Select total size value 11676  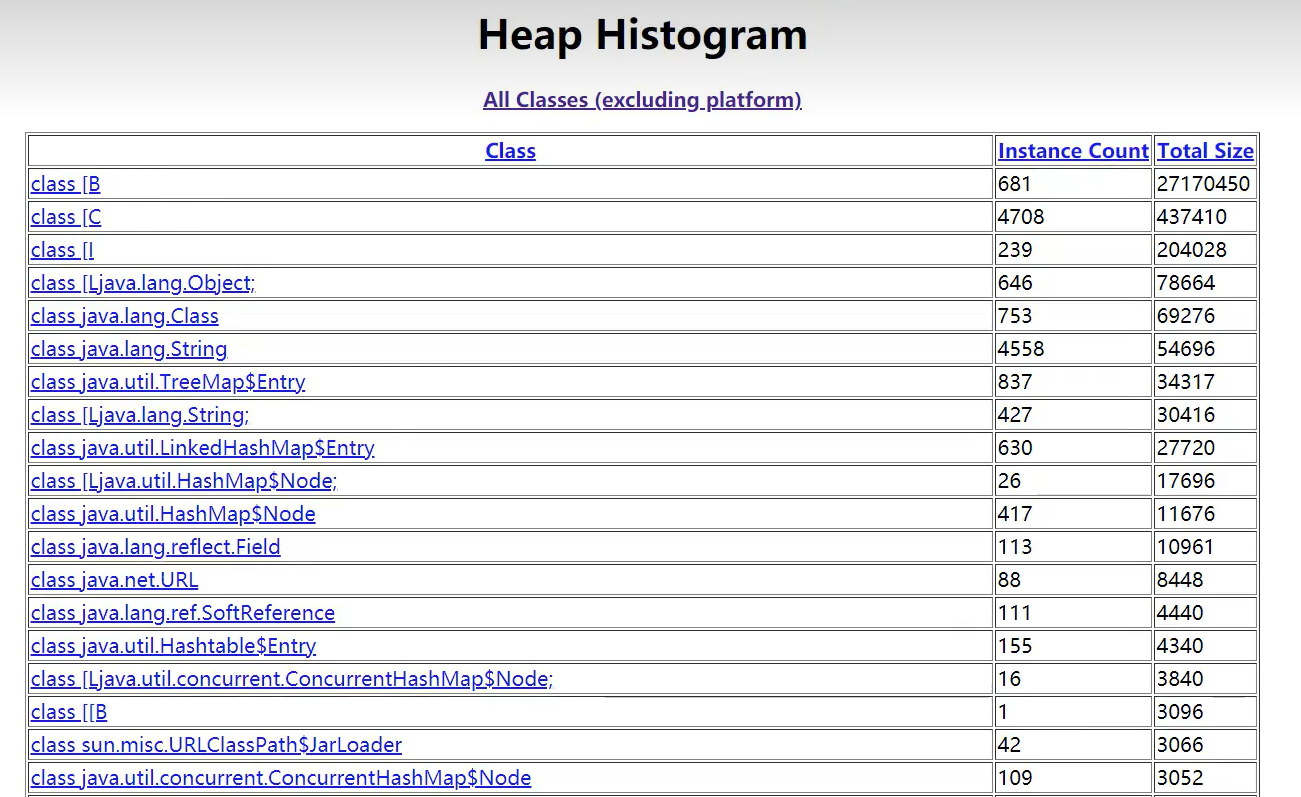click(1186, 514)
